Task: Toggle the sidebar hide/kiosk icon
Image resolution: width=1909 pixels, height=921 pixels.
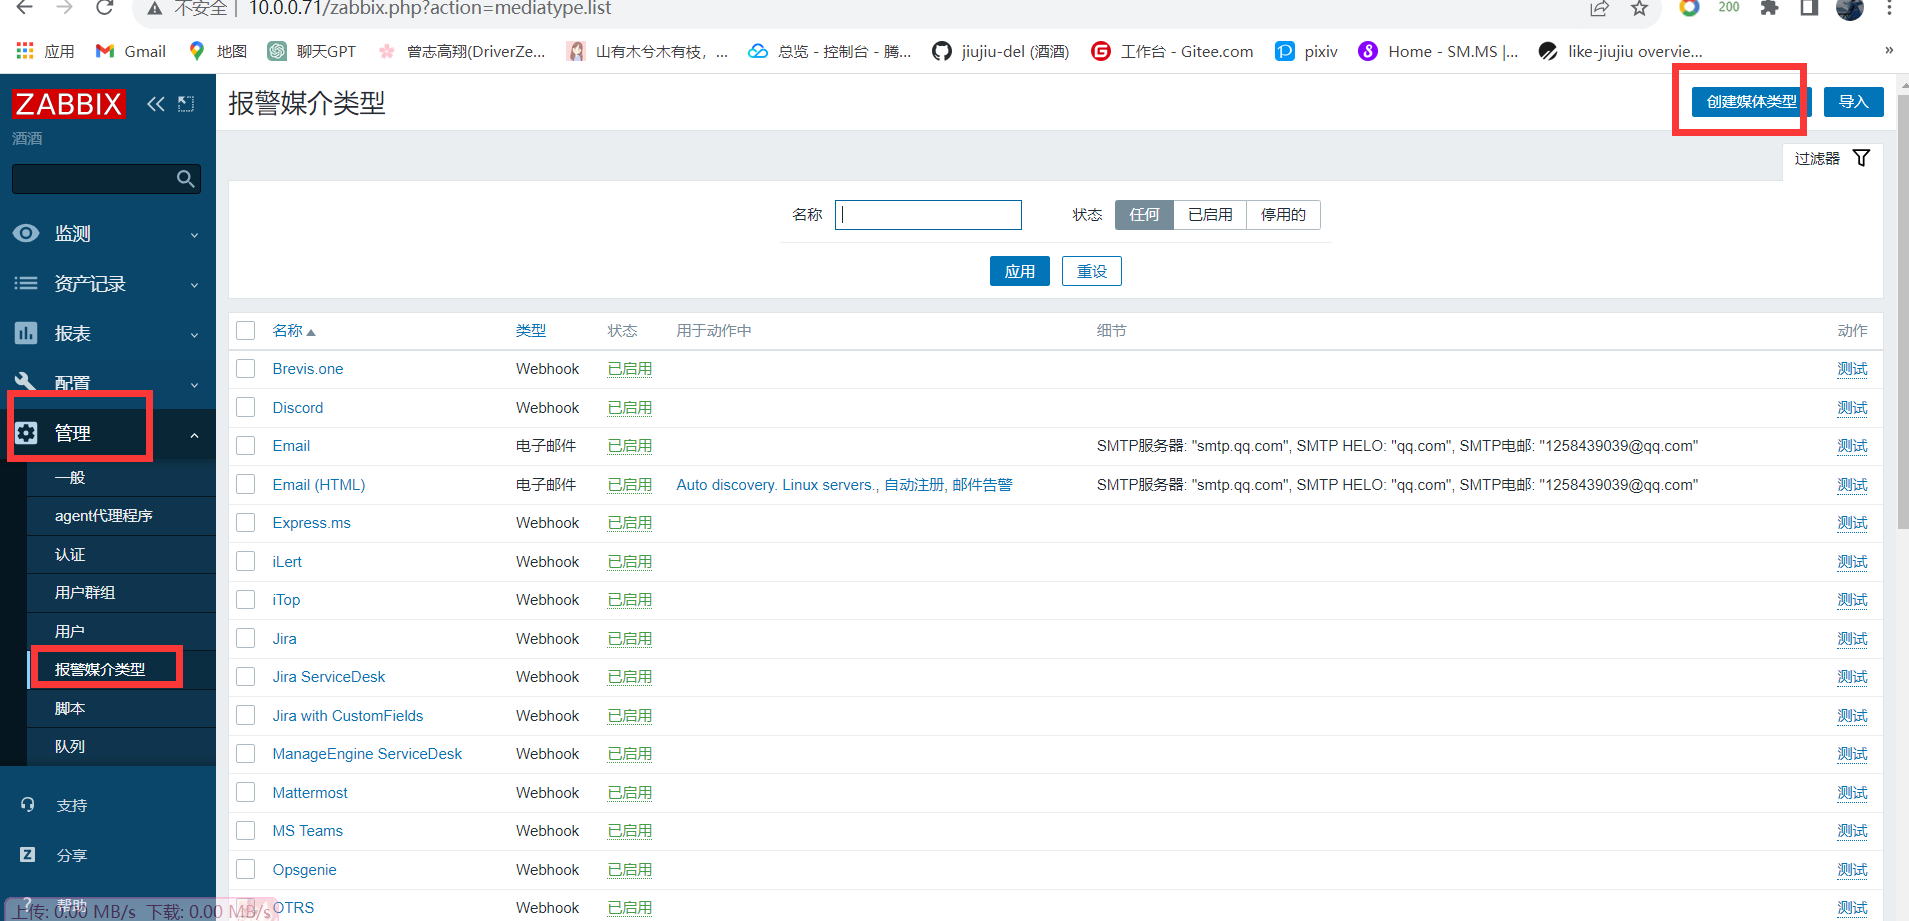Action: 186,104
